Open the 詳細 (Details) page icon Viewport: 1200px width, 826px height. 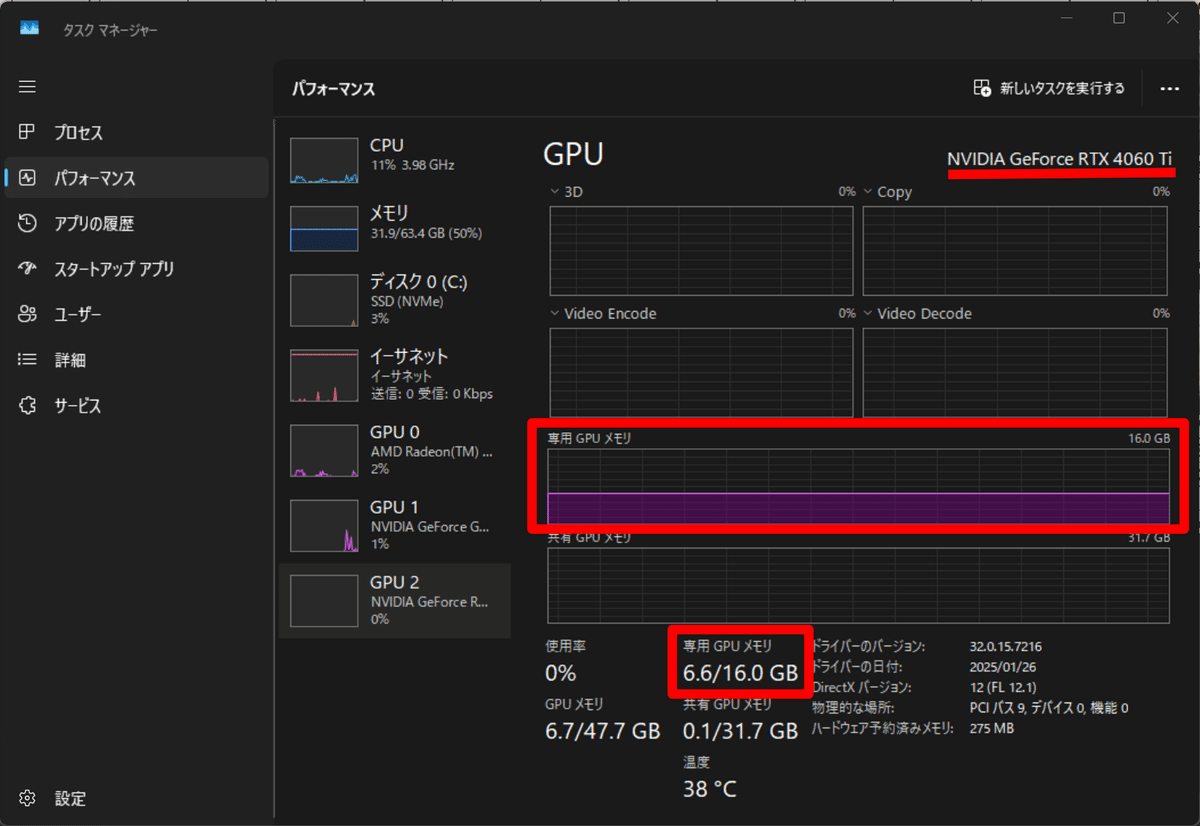[29, 359]
